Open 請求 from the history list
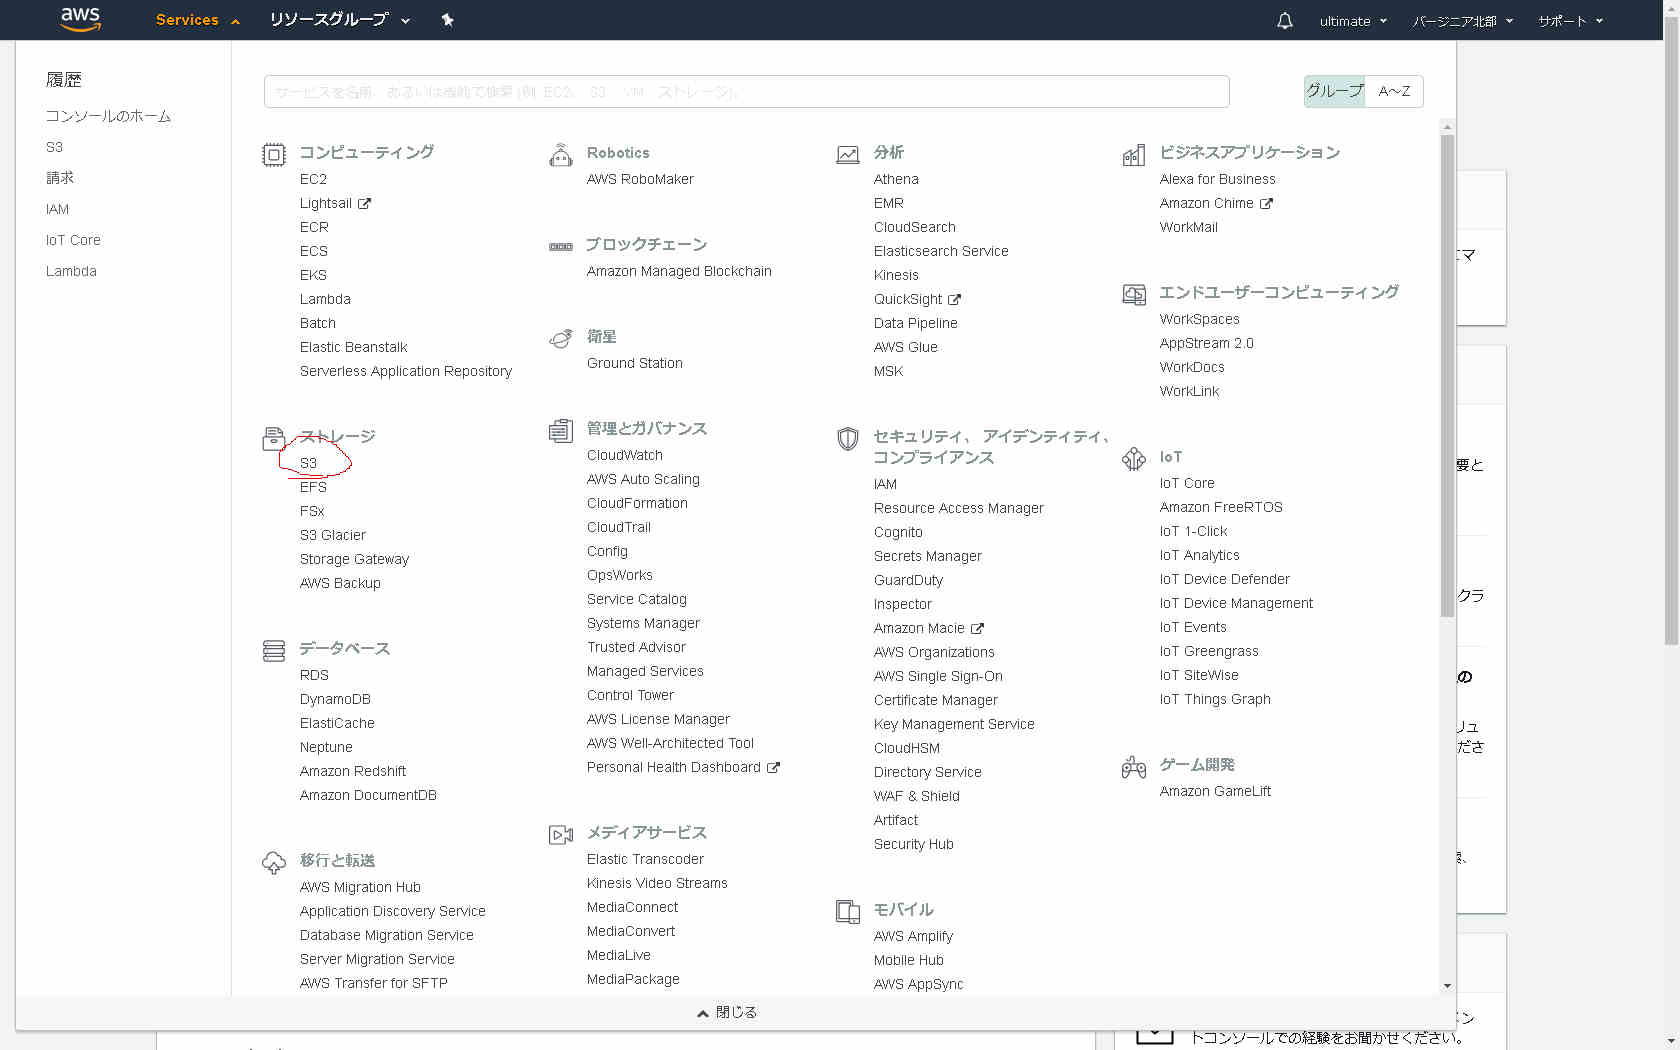 click(60, 178)
